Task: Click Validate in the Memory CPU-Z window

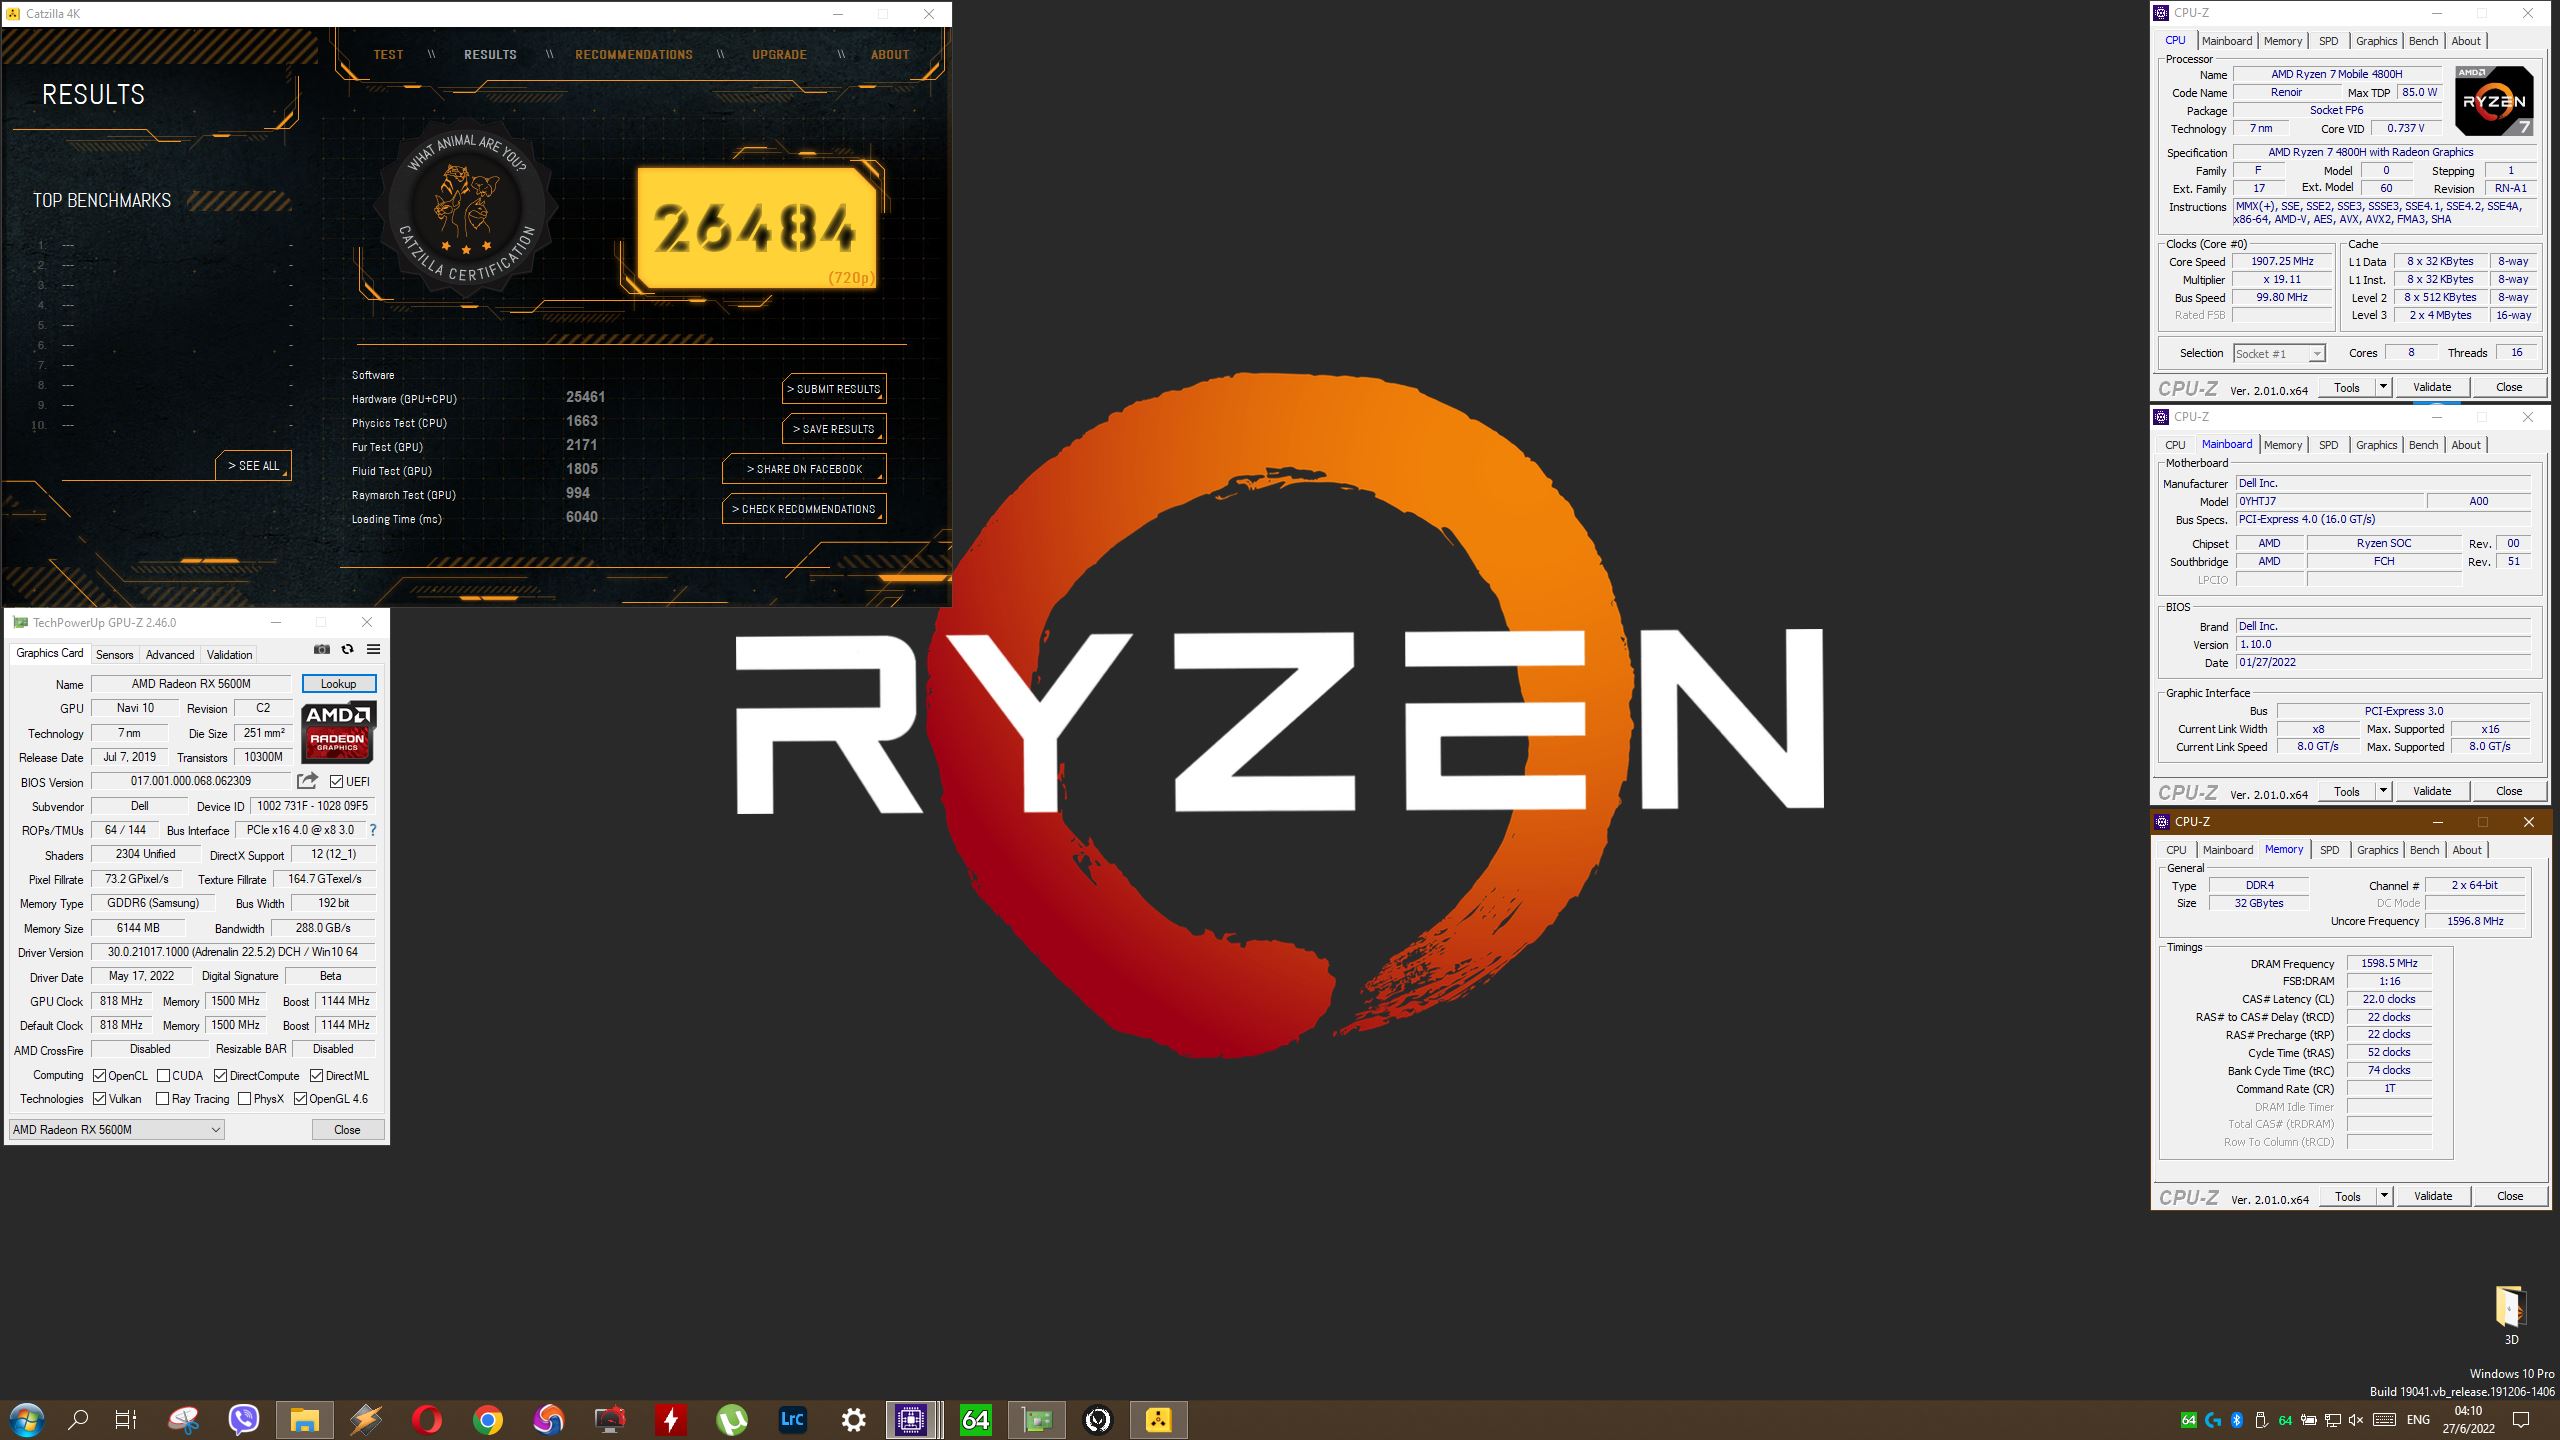Action: (2432, 1196)
